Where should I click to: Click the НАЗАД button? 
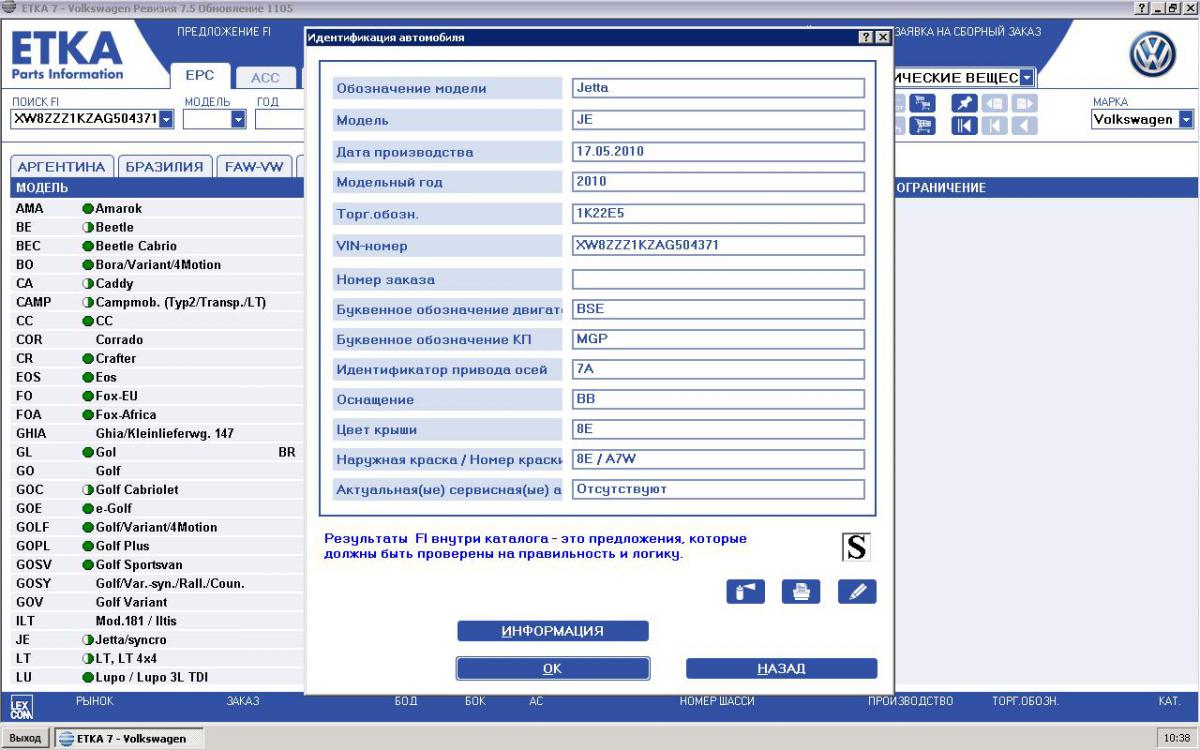(781, 668)
